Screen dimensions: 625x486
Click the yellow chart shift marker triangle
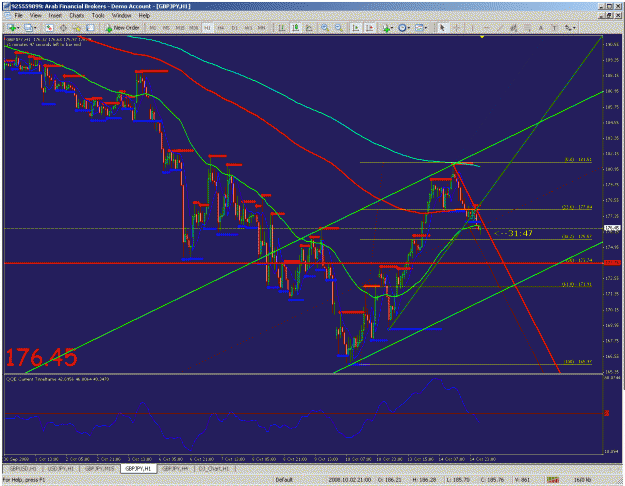point(482,37)
